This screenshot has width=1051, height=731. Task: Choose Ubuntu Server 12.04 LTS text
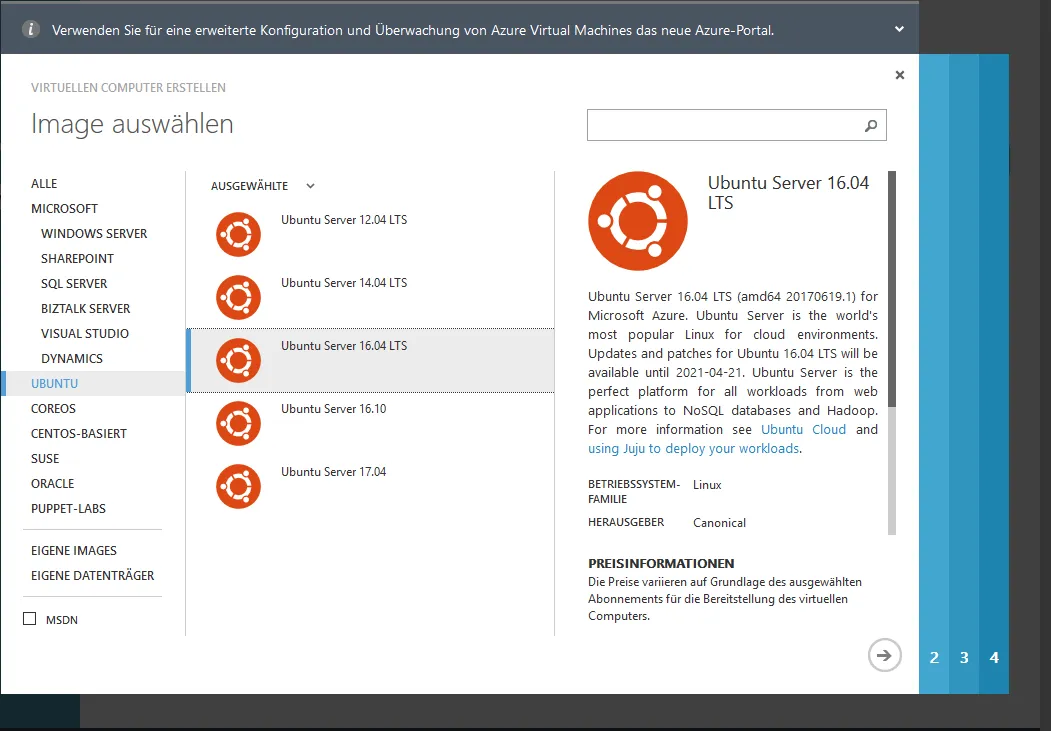pyautogui.click(x=344, y=220)
